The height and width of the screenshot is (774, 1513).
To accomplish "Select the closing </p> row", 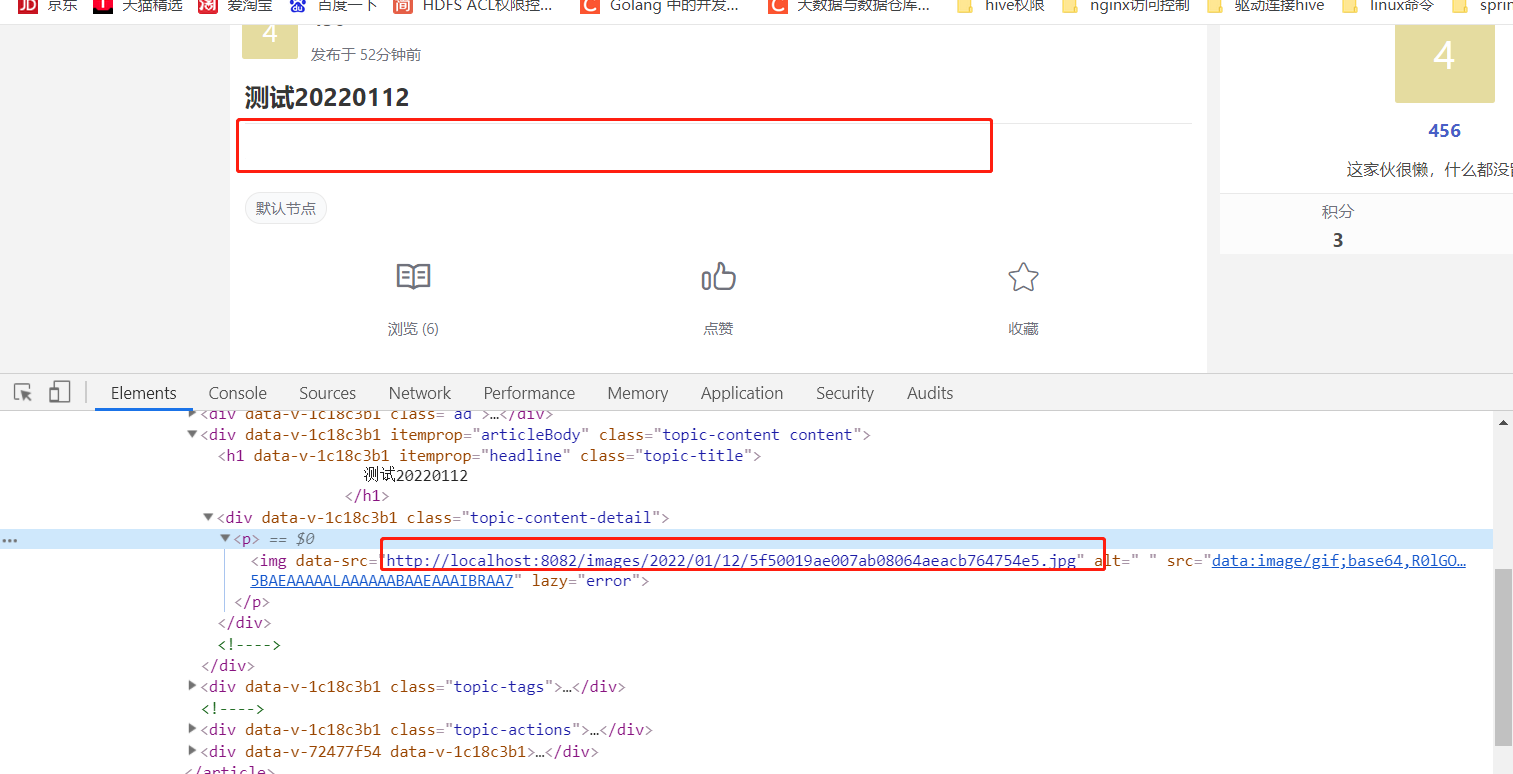I will coord(252,602).
